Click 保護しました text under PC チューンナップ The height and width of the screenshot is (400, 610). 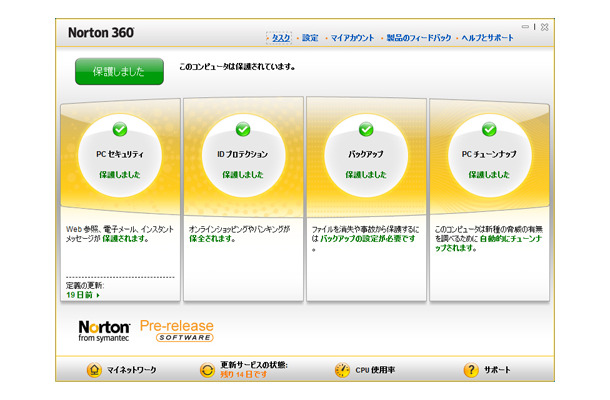tap(489, 175)
